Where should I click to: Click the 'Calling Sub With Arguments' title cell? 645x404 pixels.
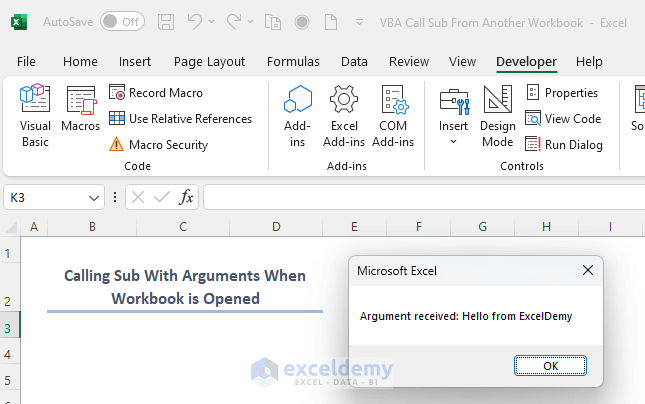185,287
